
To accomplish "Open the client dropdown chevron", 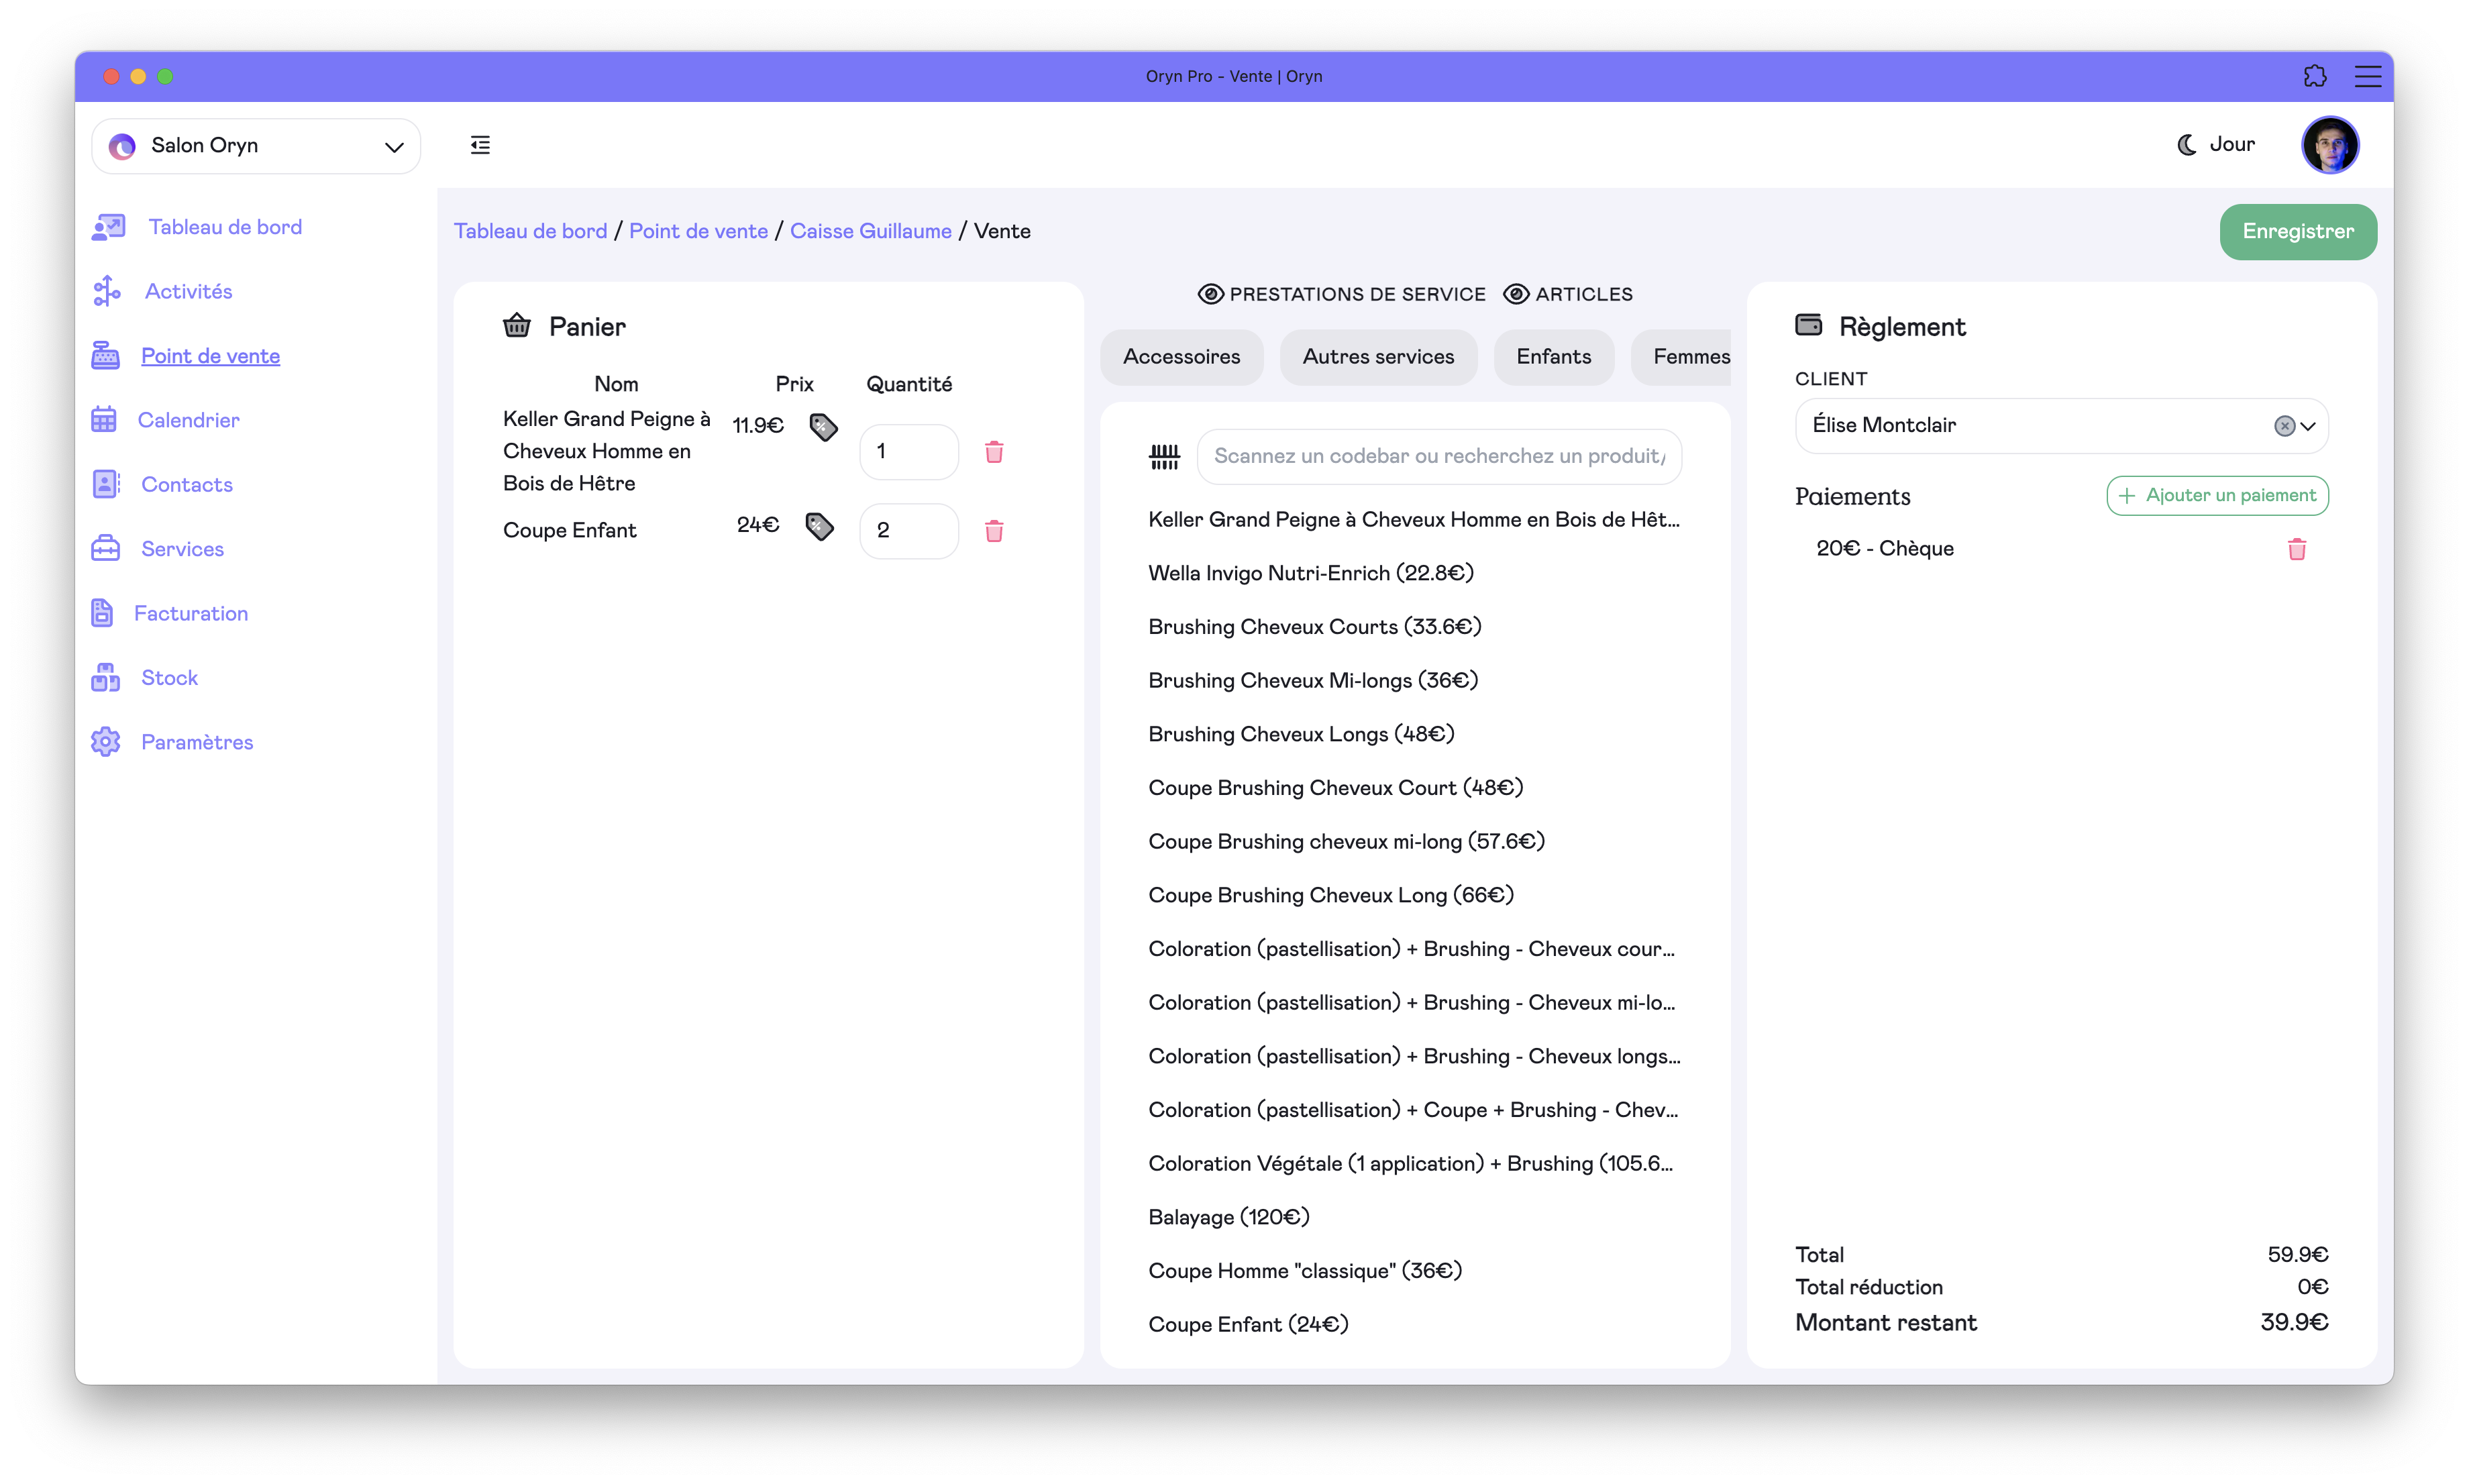I will pyautogui.click(x=2308, y=426).
